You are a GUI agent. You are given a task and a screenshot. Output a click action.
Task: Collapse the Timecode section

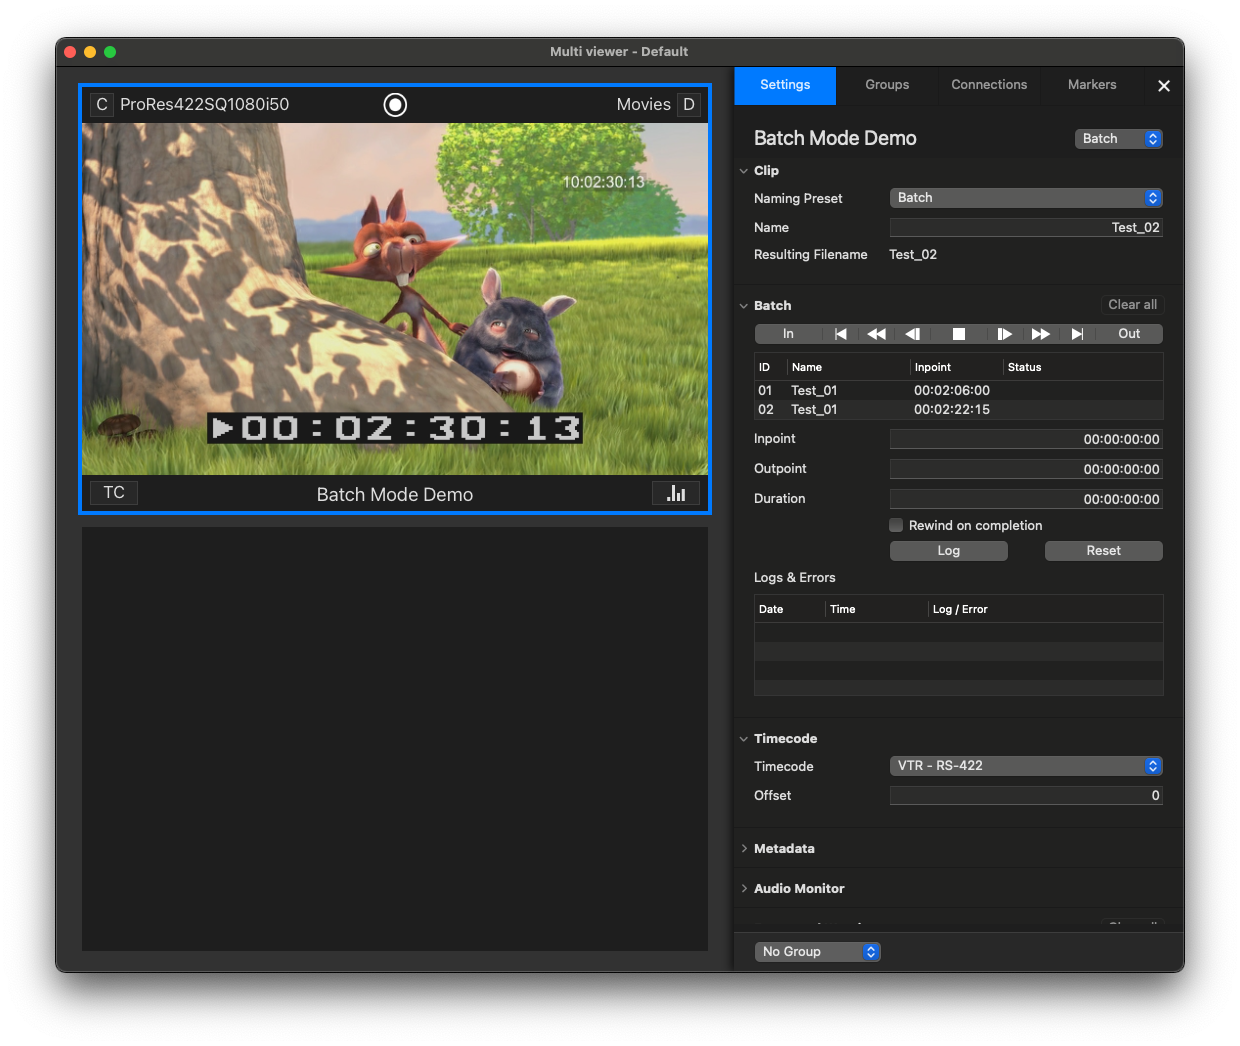744,739
